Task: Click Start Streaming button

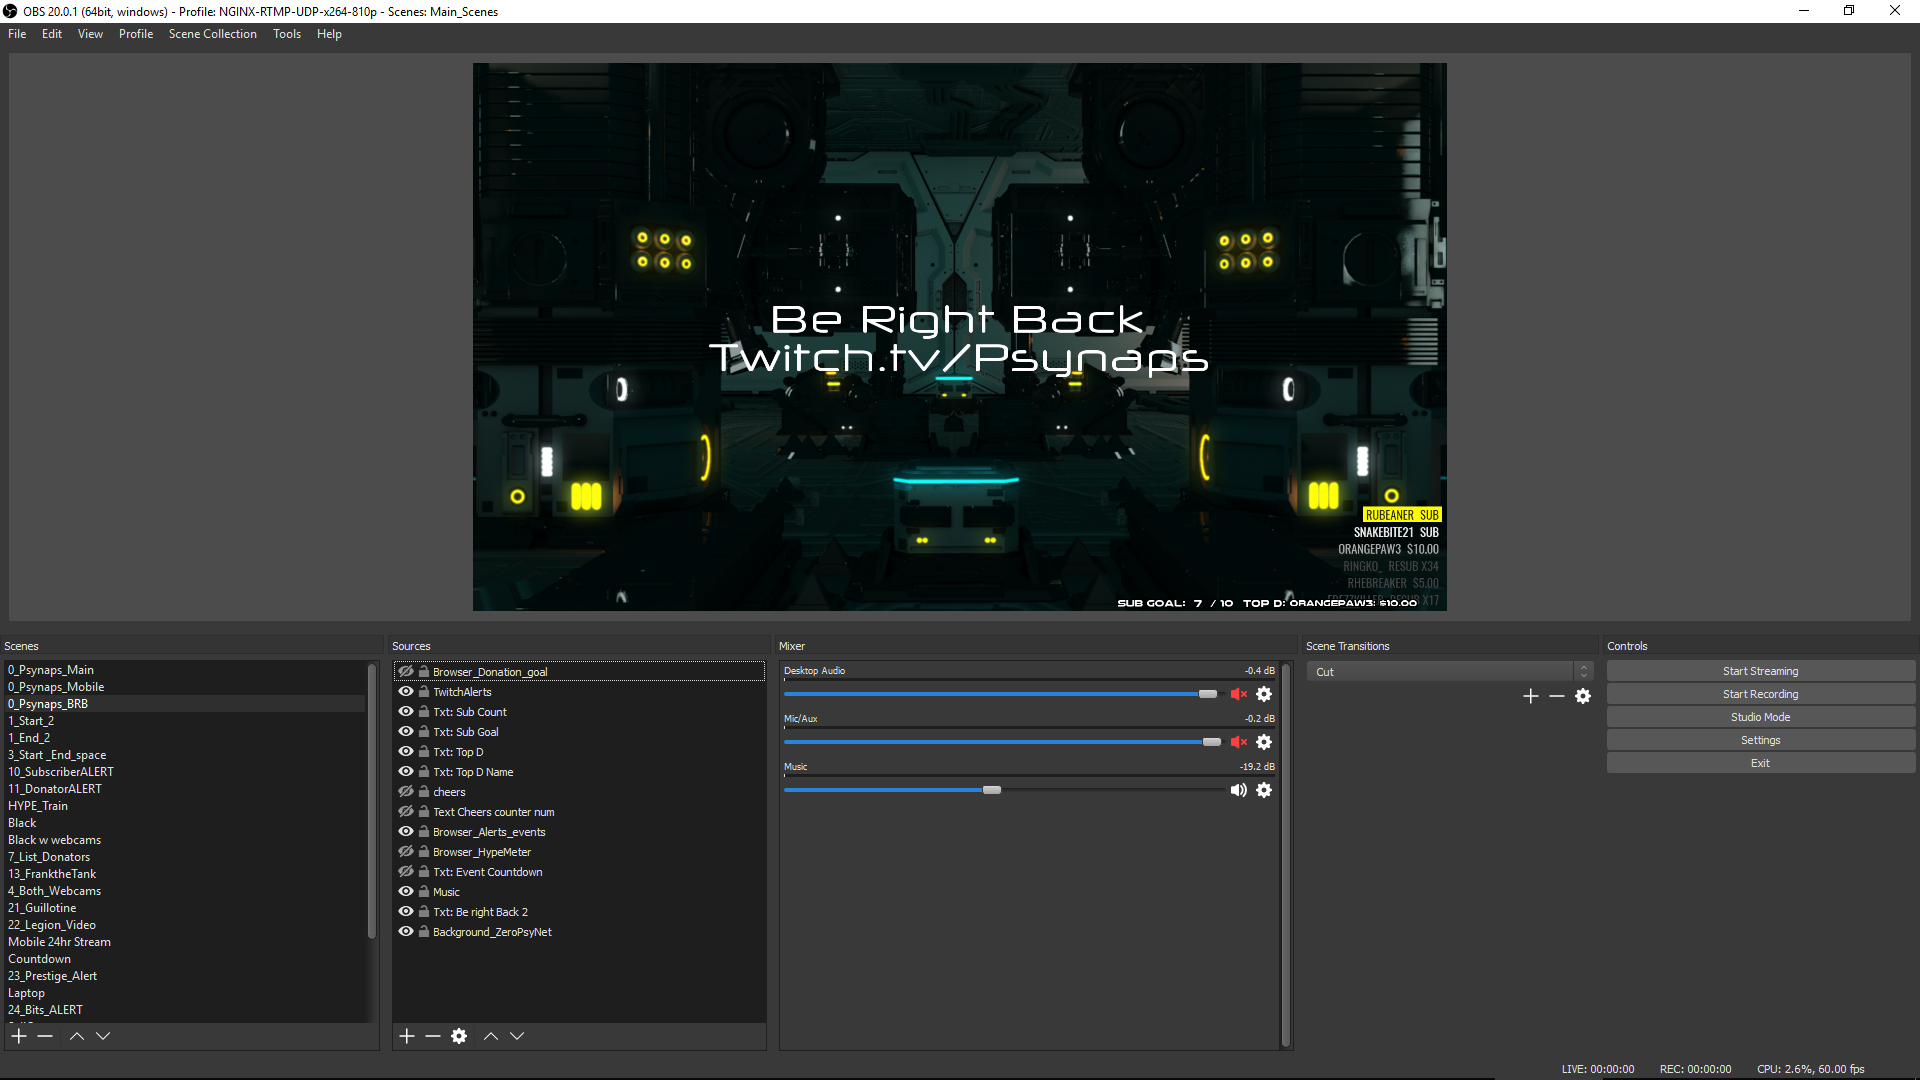Action: tap(1760, 671)
